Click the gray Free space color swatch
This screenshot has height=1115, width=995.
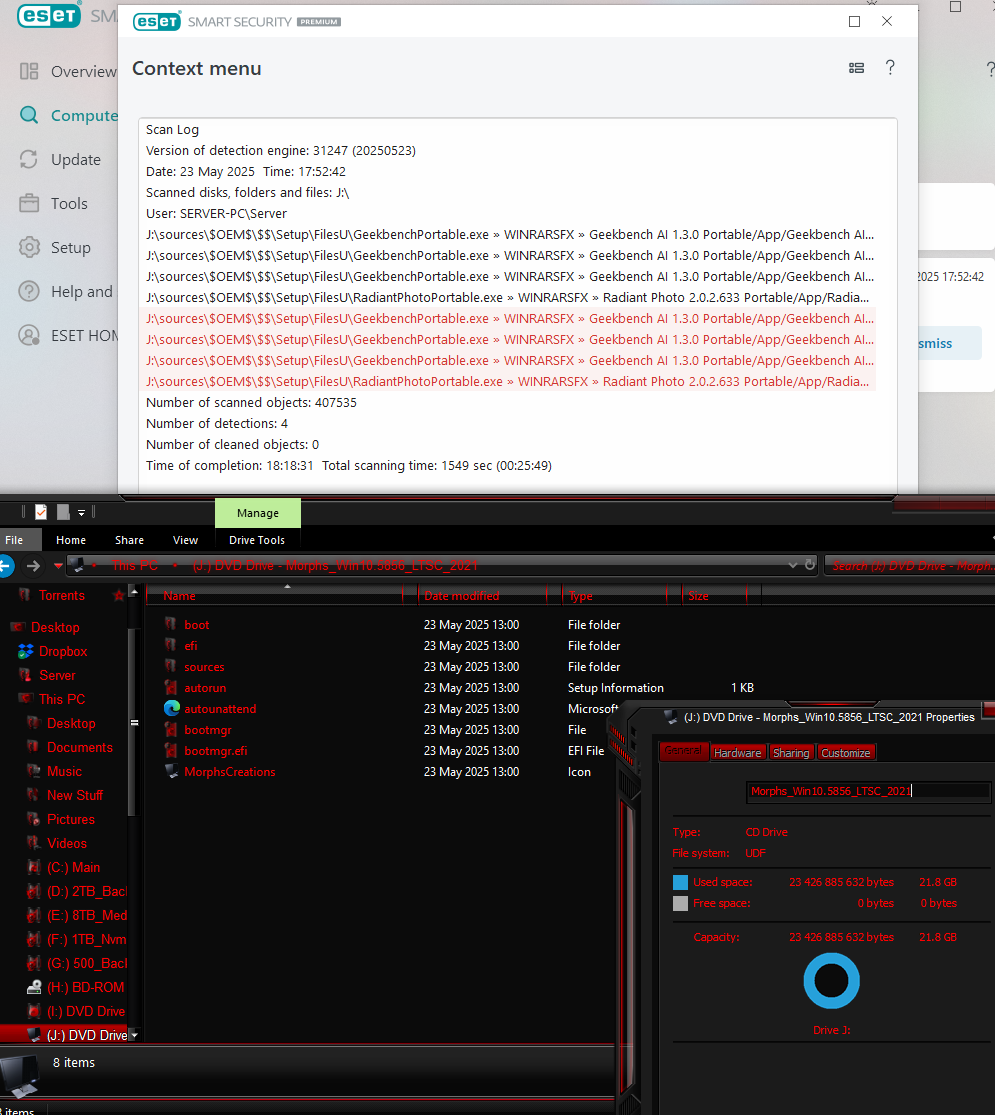[x=681, y=904]
